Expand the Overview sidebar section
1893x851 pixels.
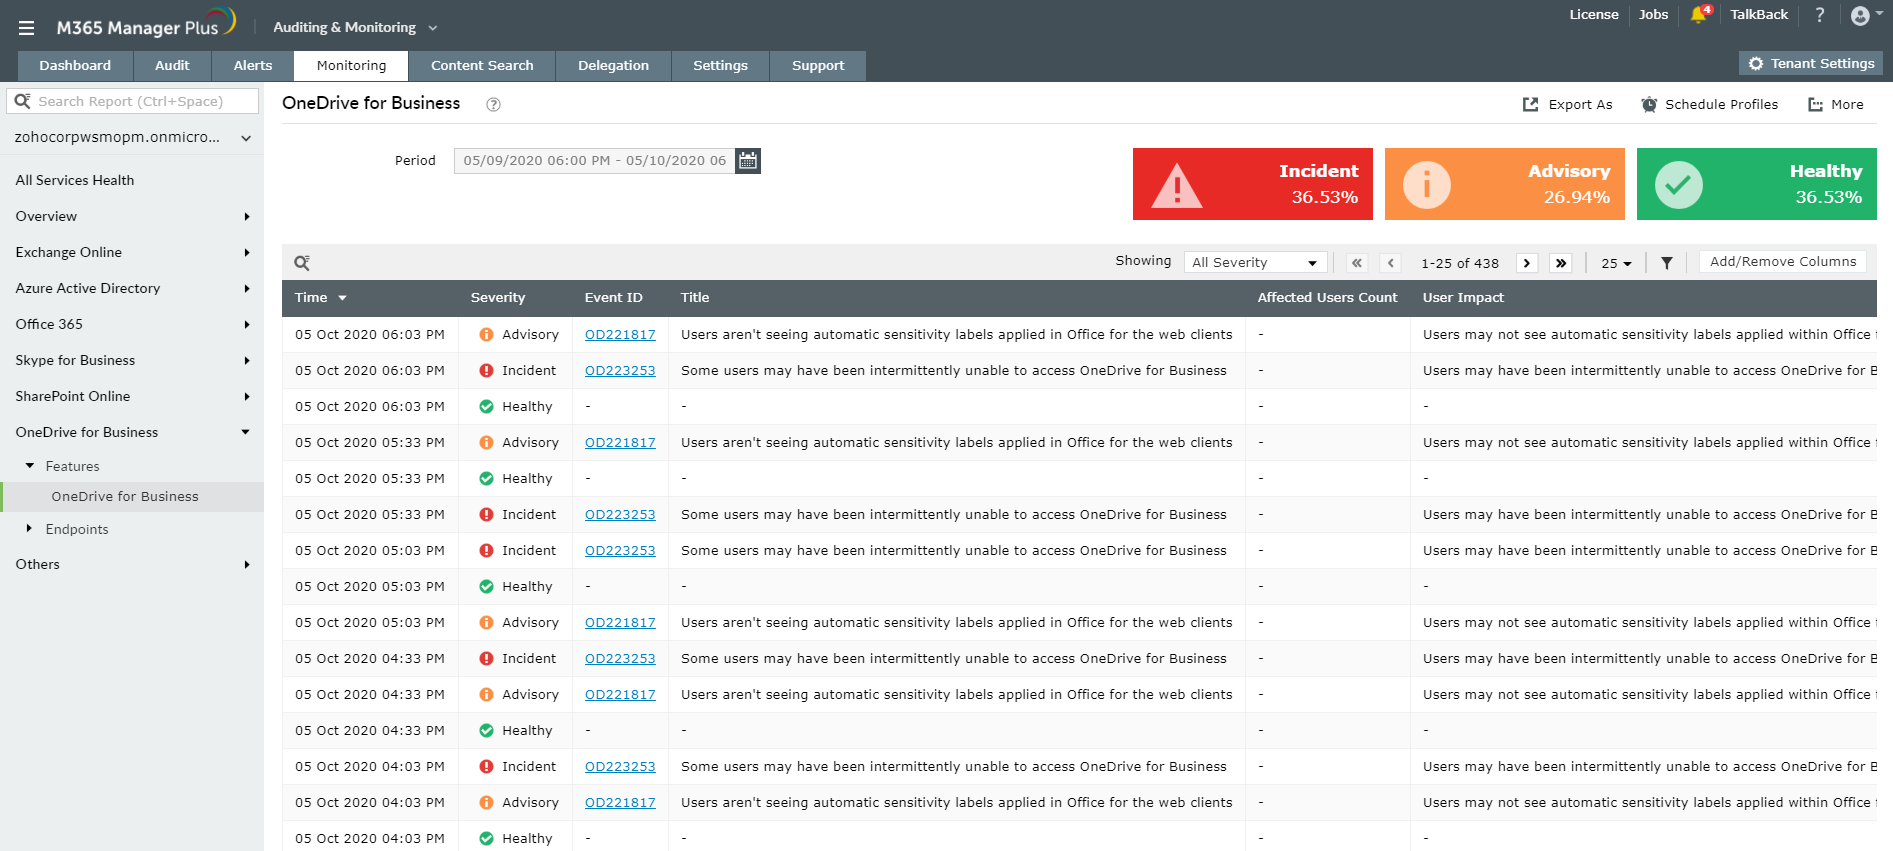pos(132,216)
